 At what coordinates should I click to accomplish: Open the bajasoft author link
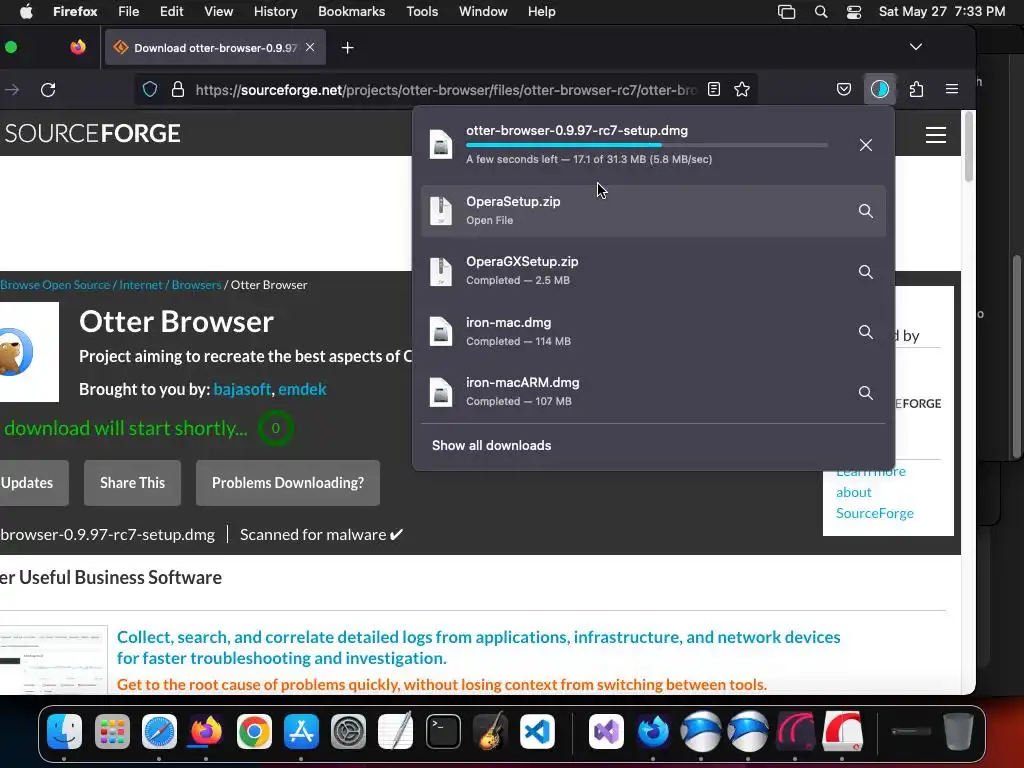coord(242,389)
